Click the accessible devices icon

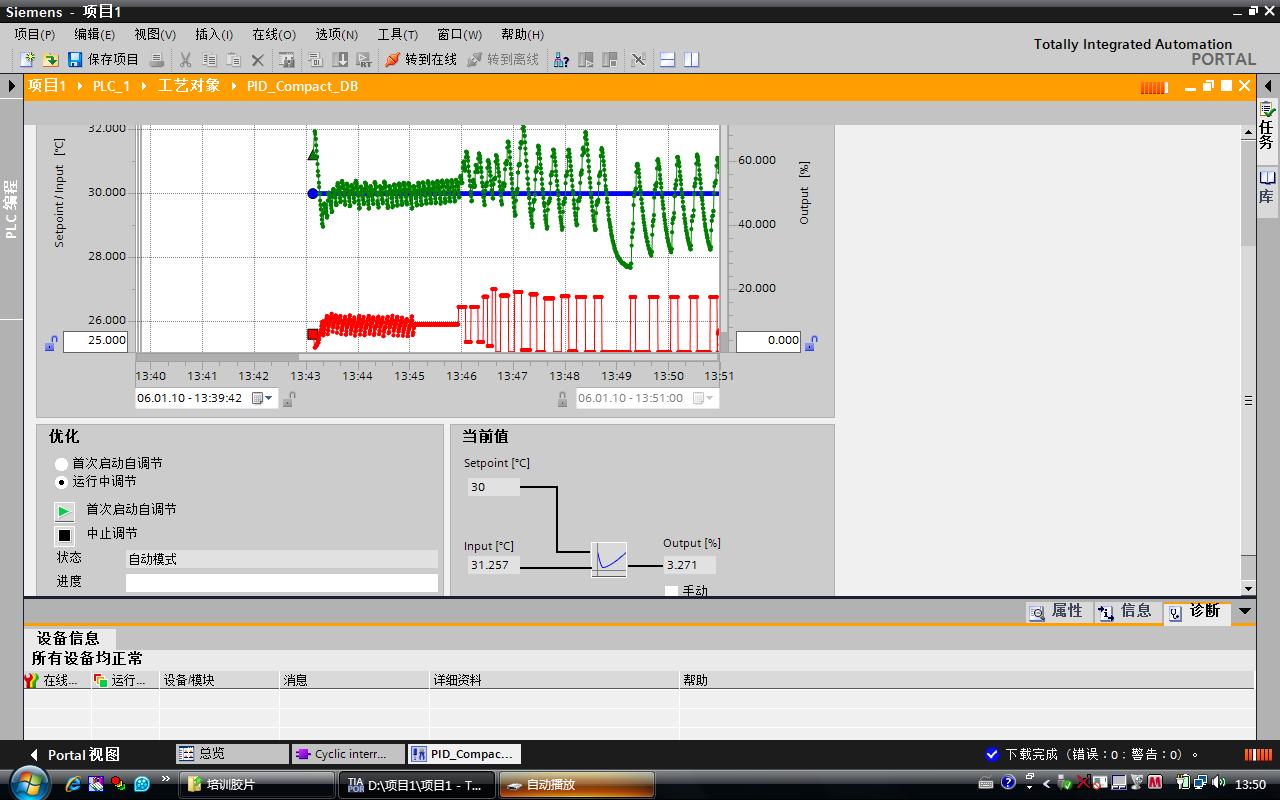(562, 60)
